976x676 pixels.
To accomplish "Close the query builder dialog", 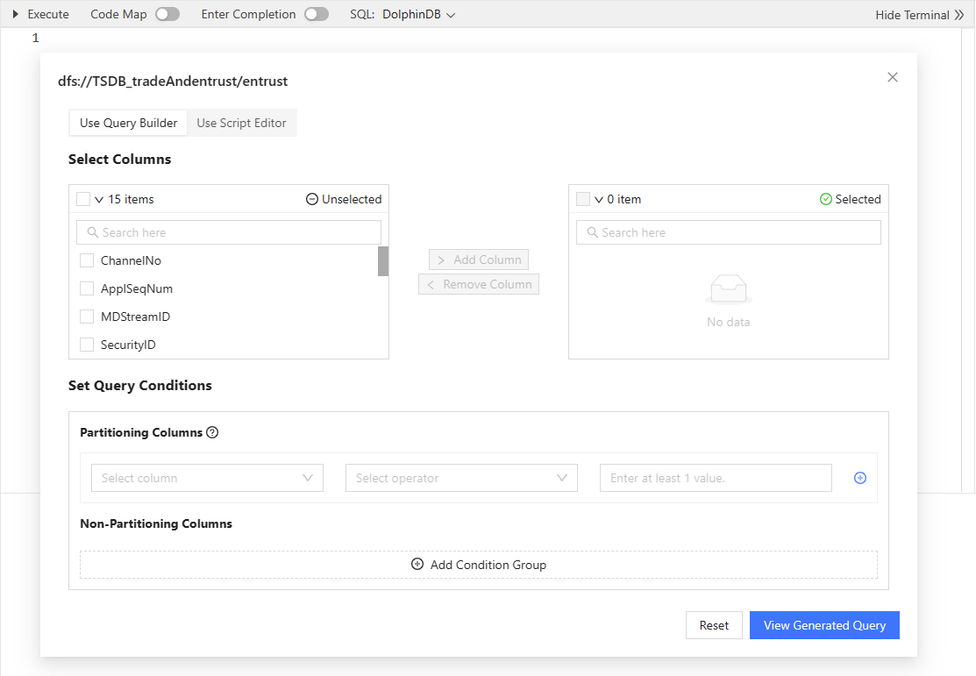I will click(x=893, y=77).
